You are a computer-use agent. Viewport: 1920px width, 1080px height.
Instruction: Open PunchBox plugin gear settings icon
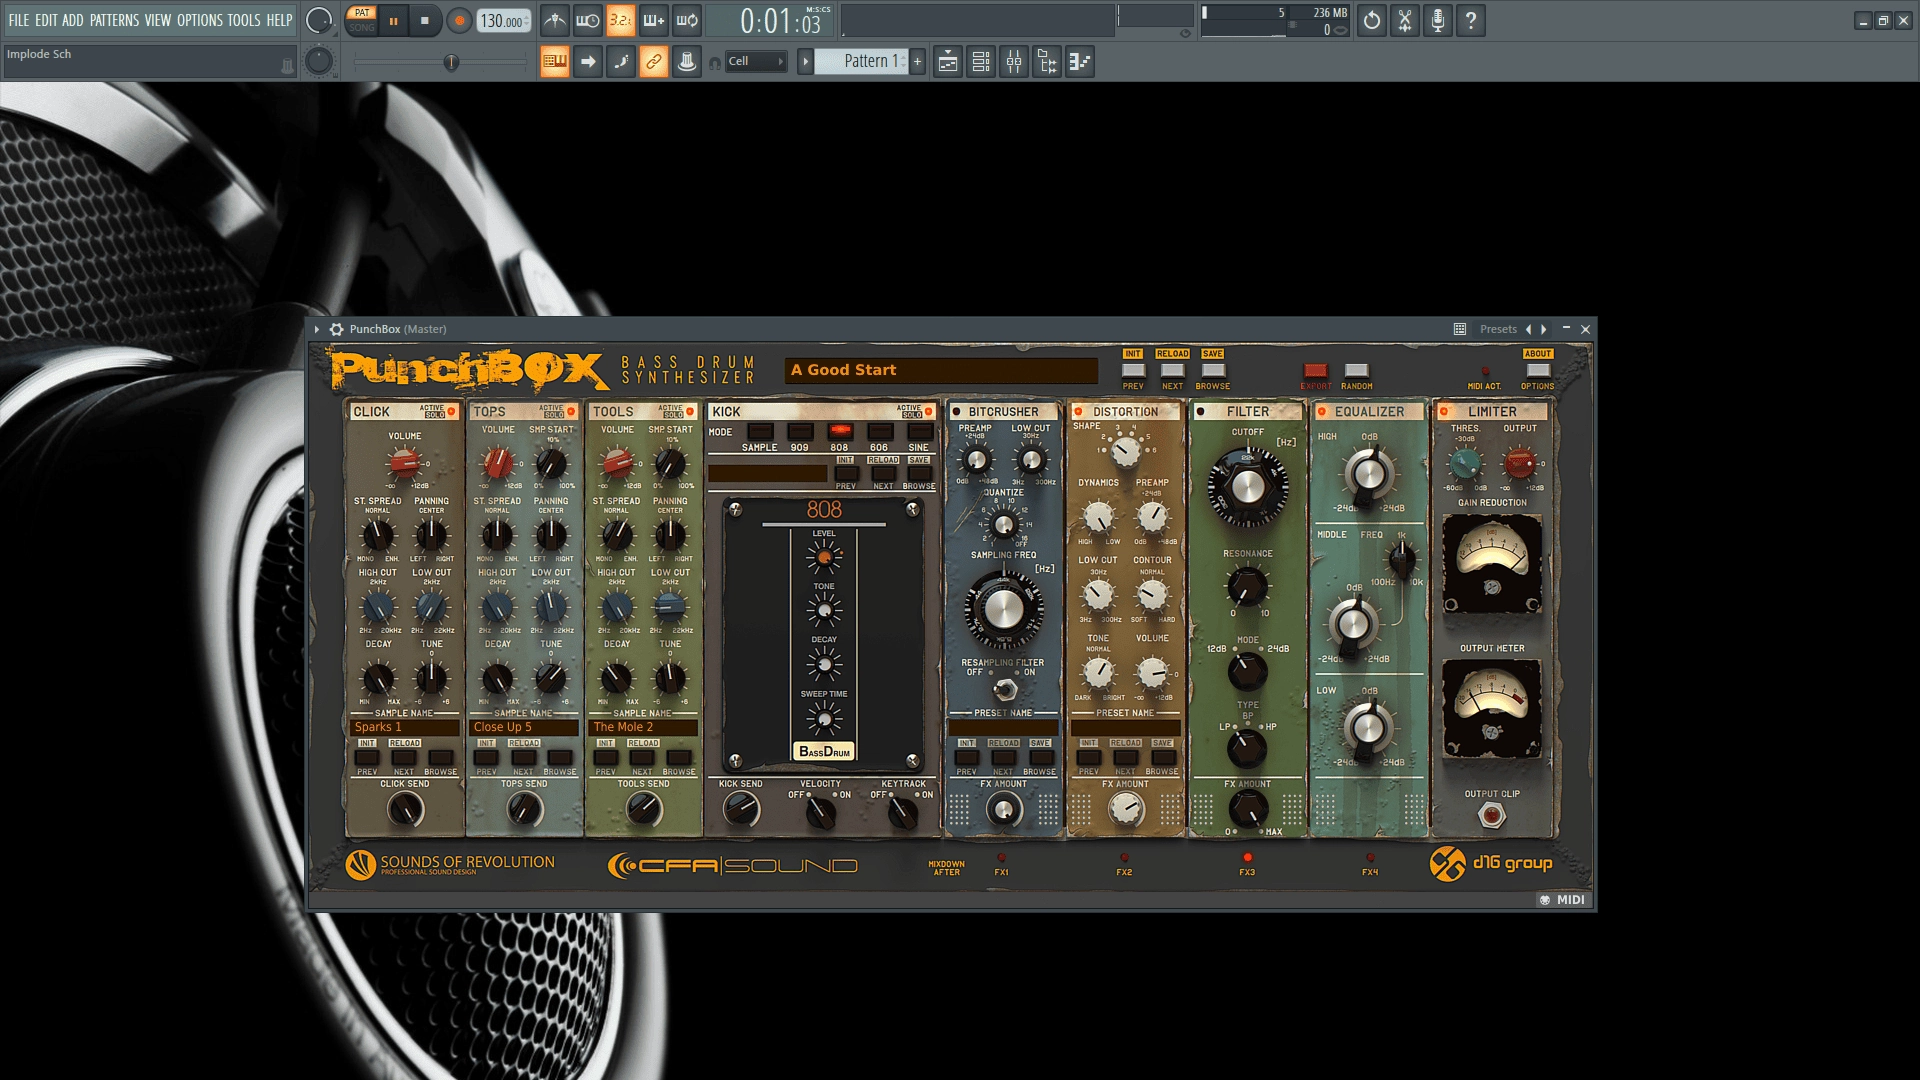pos(337,329)
